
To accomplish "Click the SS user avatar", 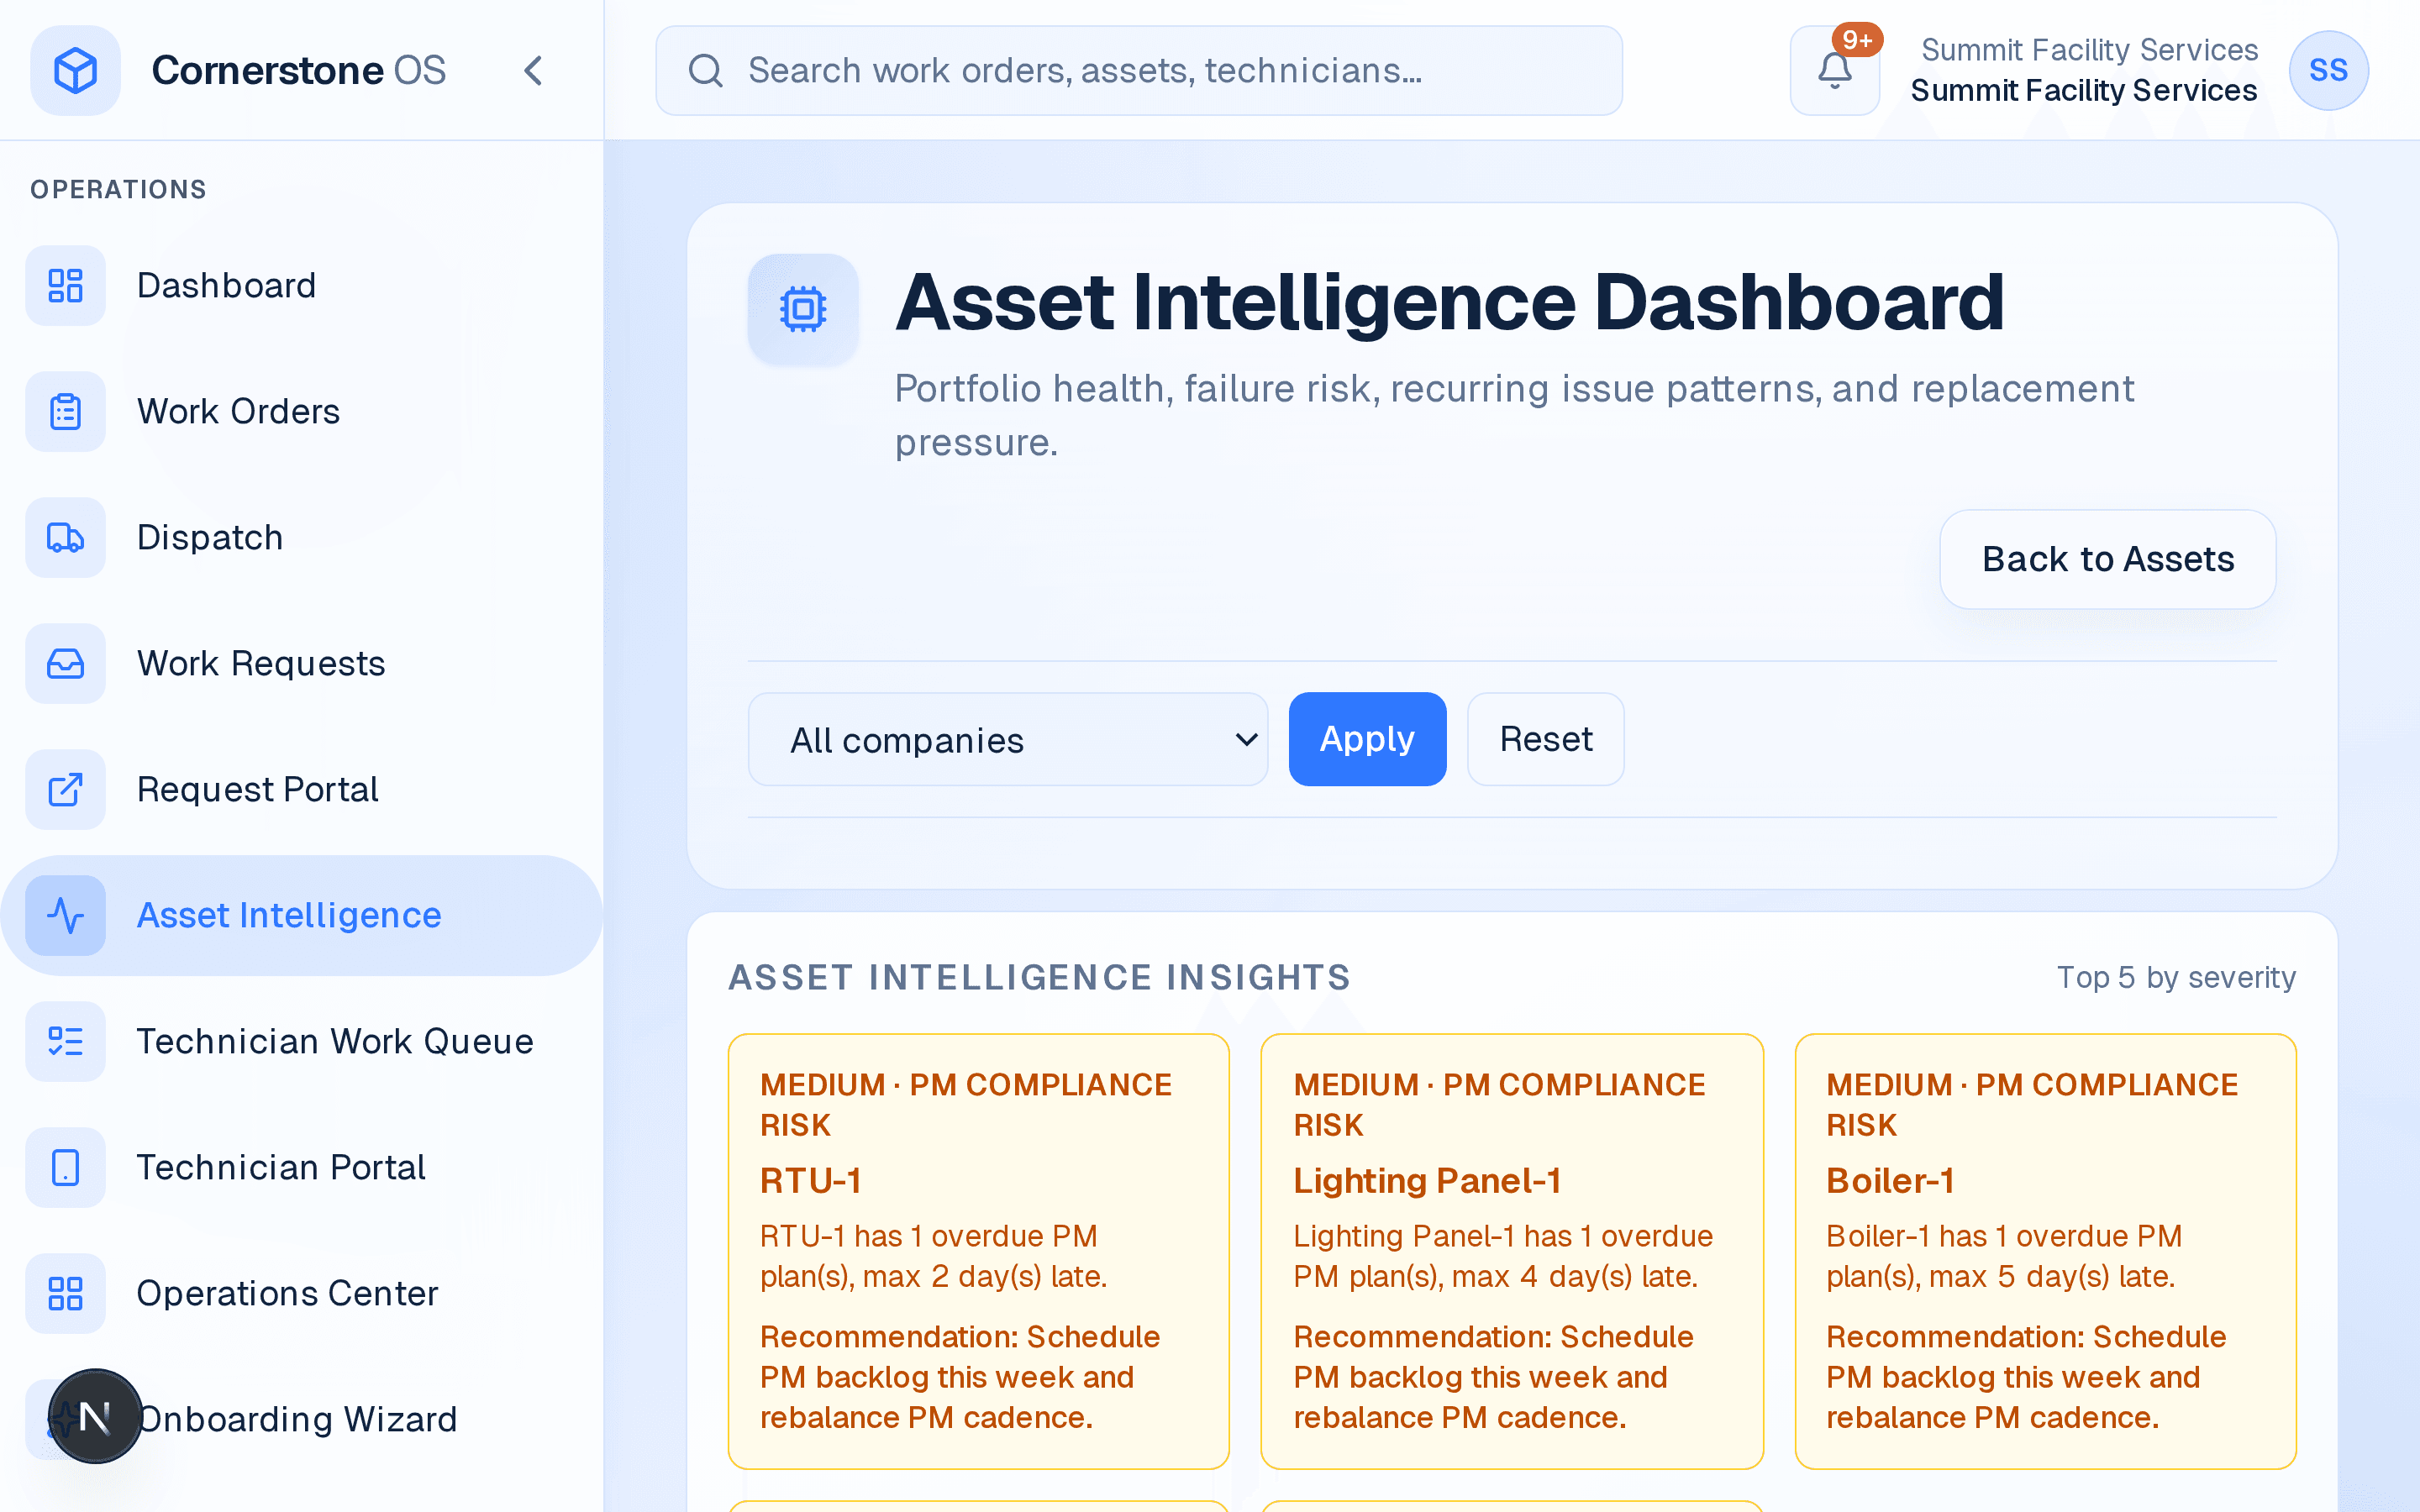I will (x=2328, y=70).
